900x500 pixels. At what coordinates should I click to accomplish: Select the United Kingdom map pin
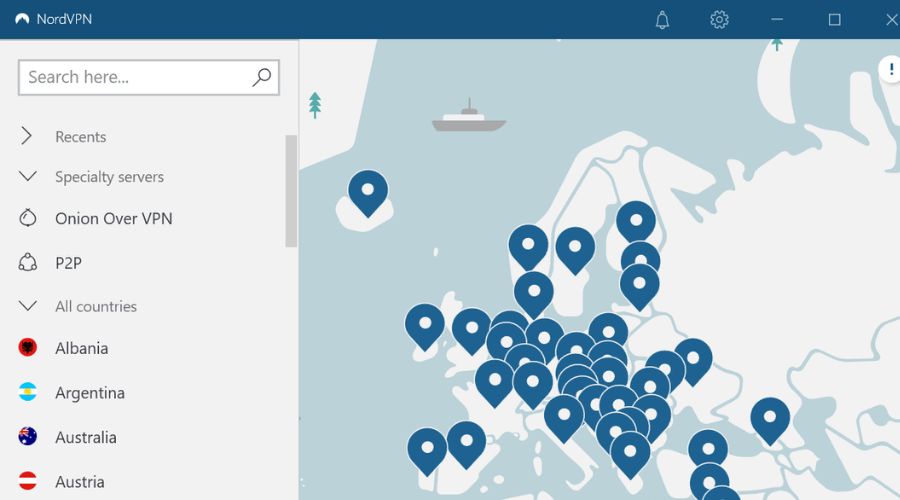[x=471, y=330]
